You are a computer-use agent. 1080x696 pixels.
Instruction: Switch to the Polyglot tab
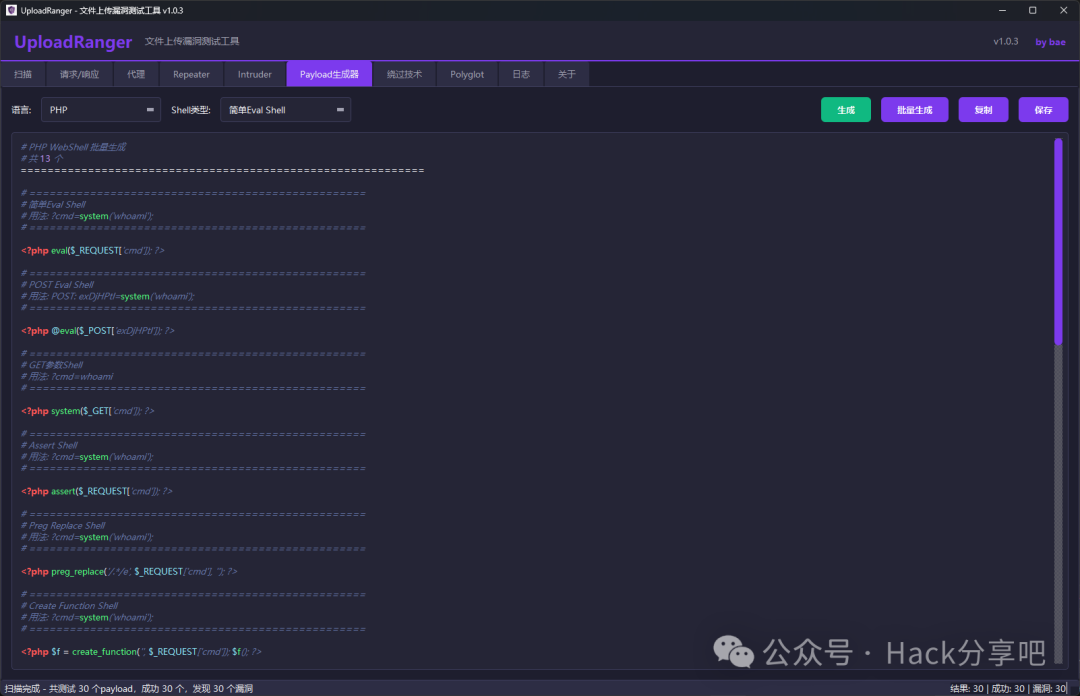click(467, 74)
